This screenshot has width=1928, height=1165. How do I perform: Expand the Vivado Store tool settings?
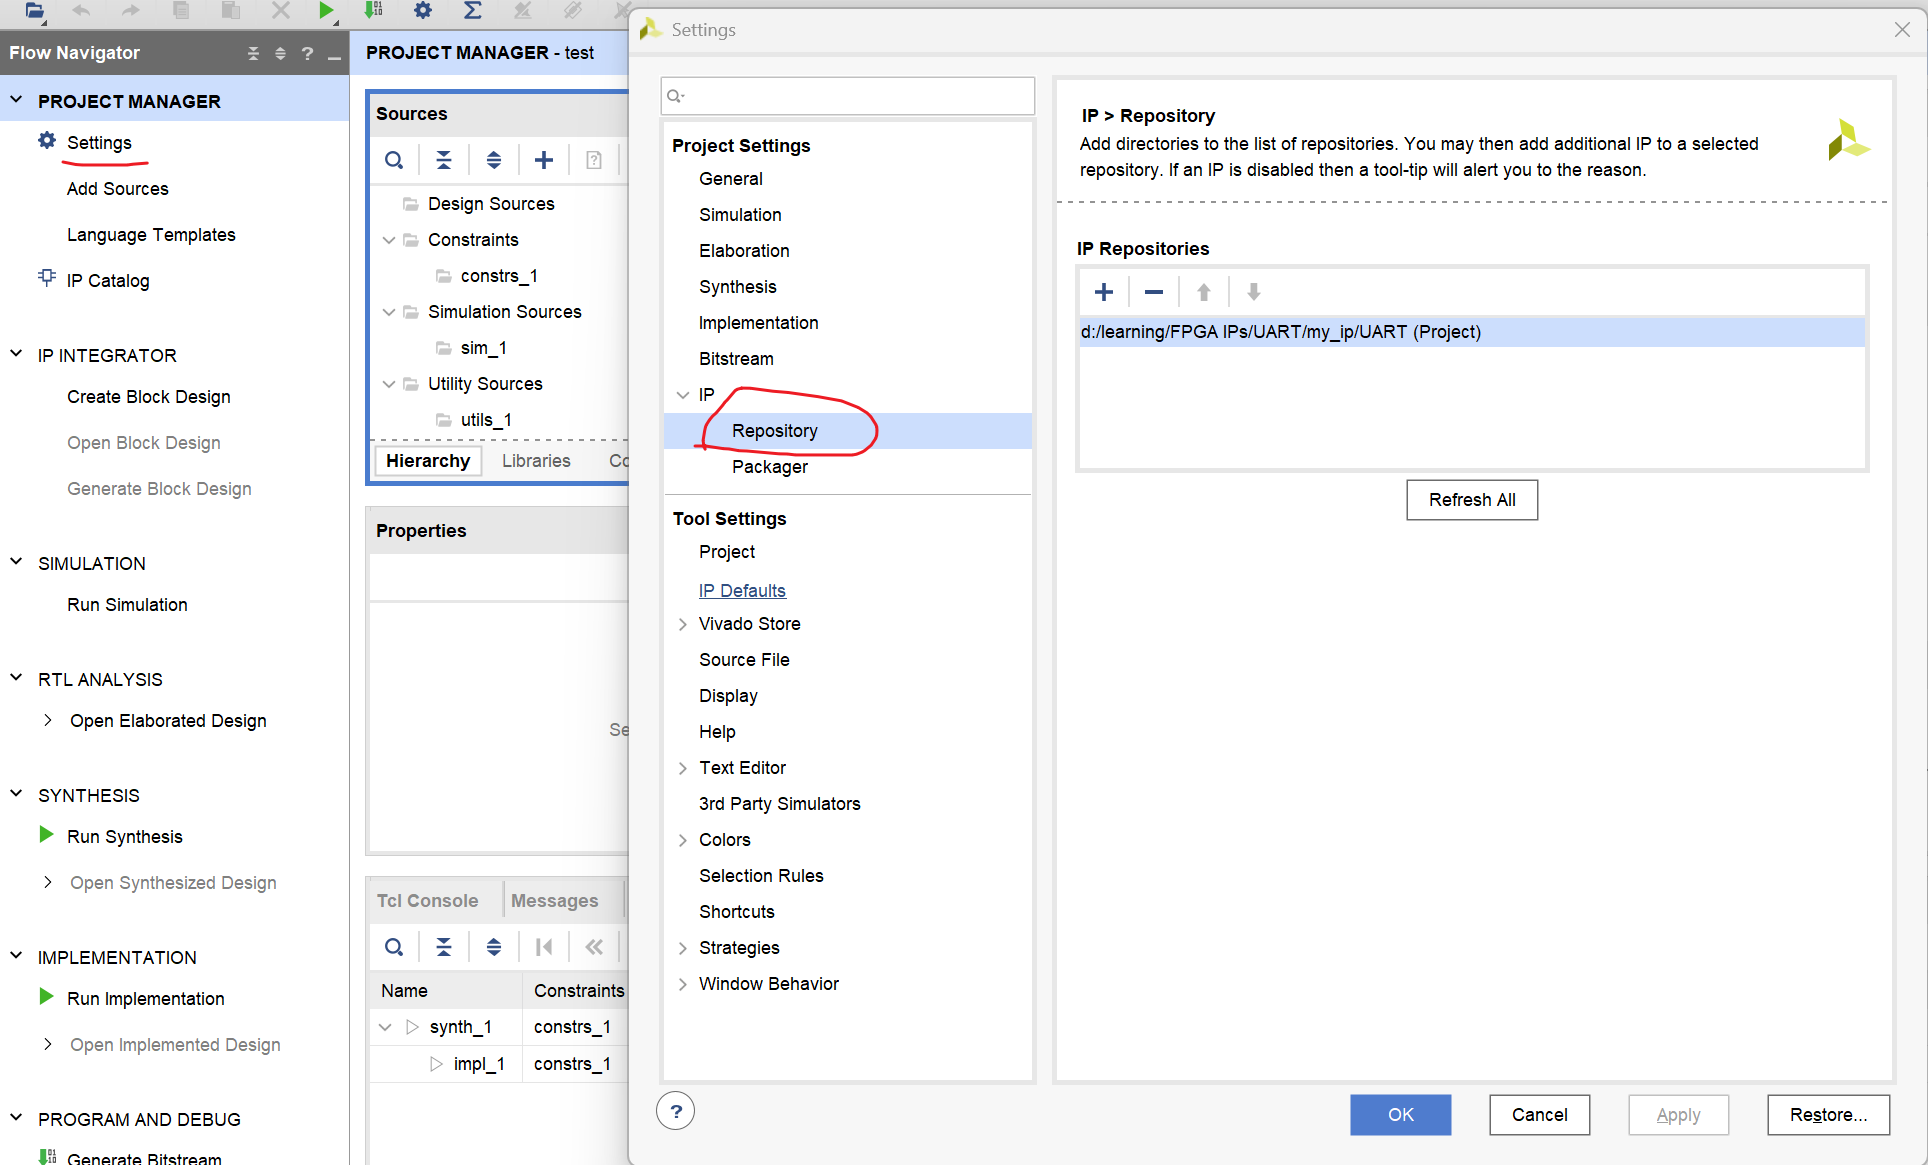(683, 624)
